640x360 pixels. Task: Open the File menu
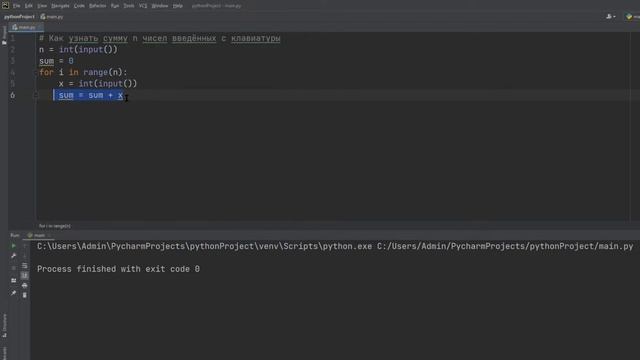tap(16, 6)
